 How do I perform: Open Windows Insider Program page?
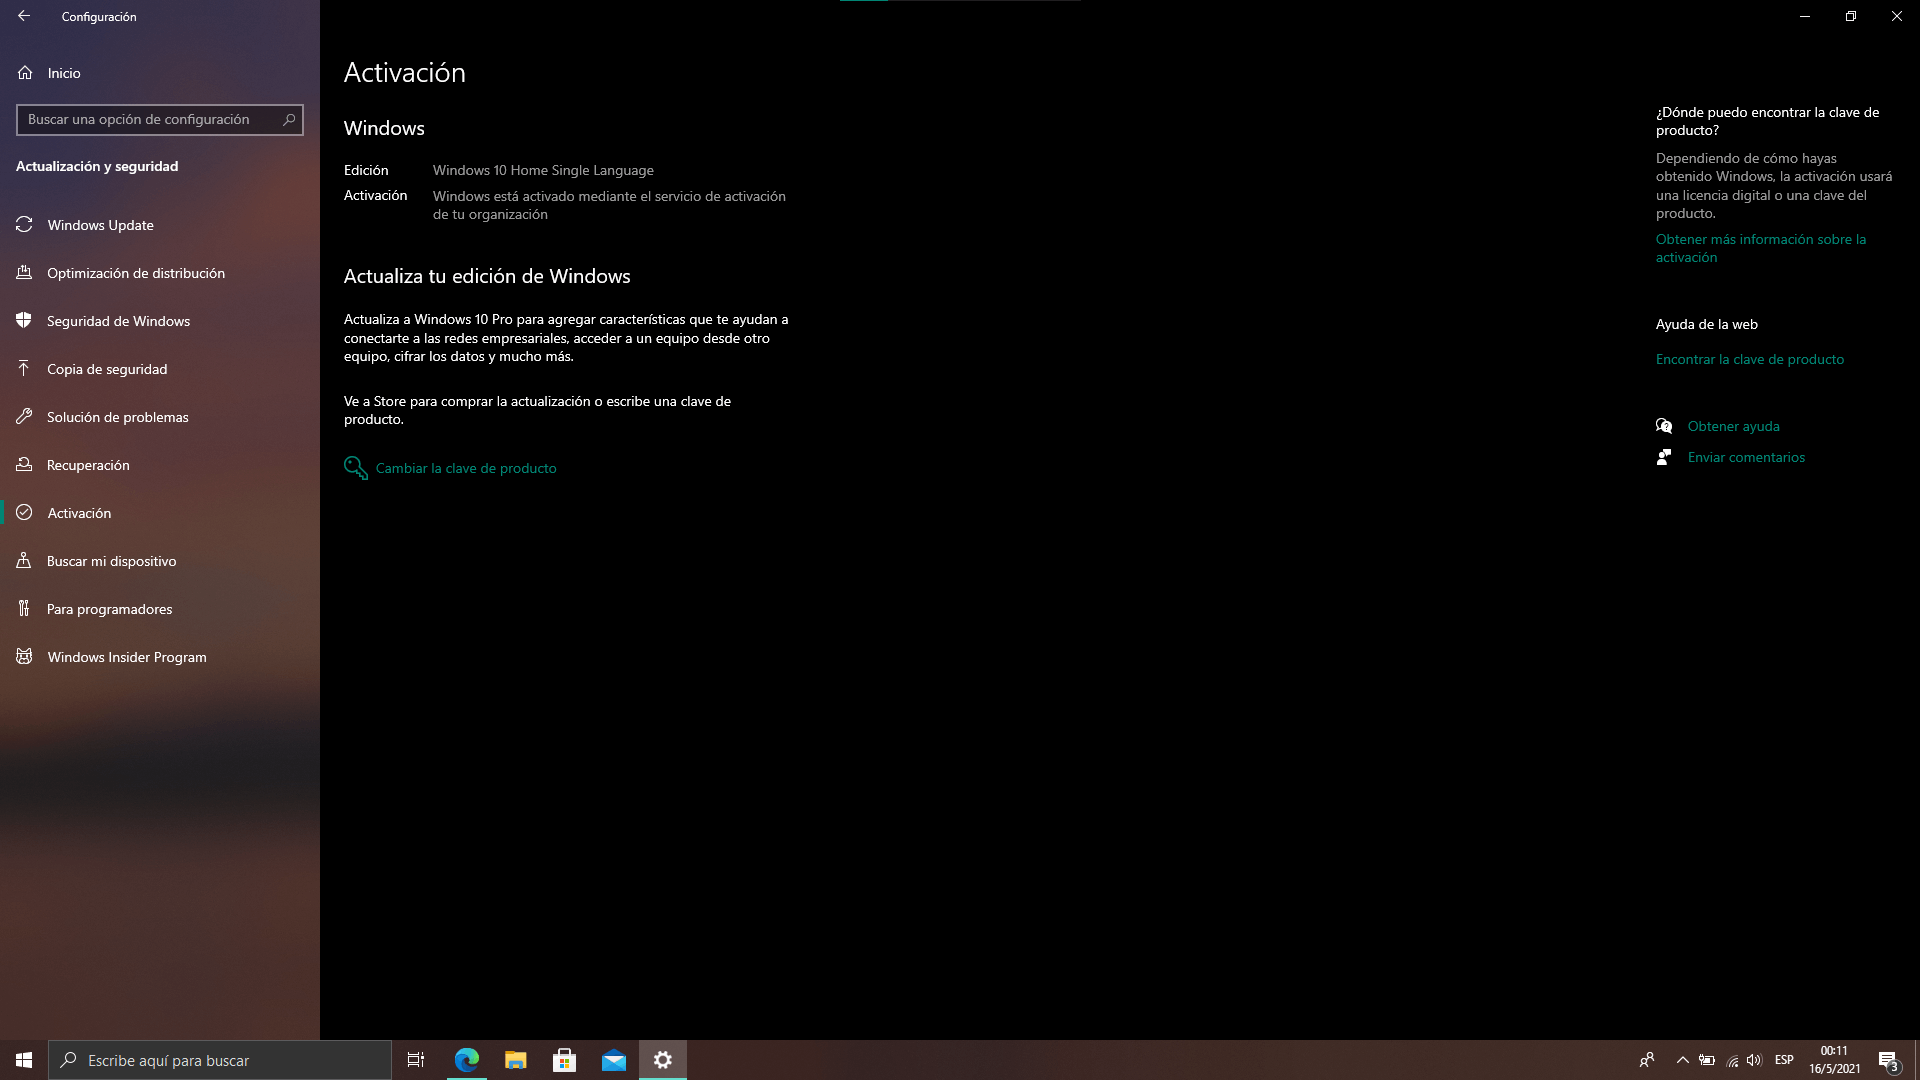pos(126,657)
